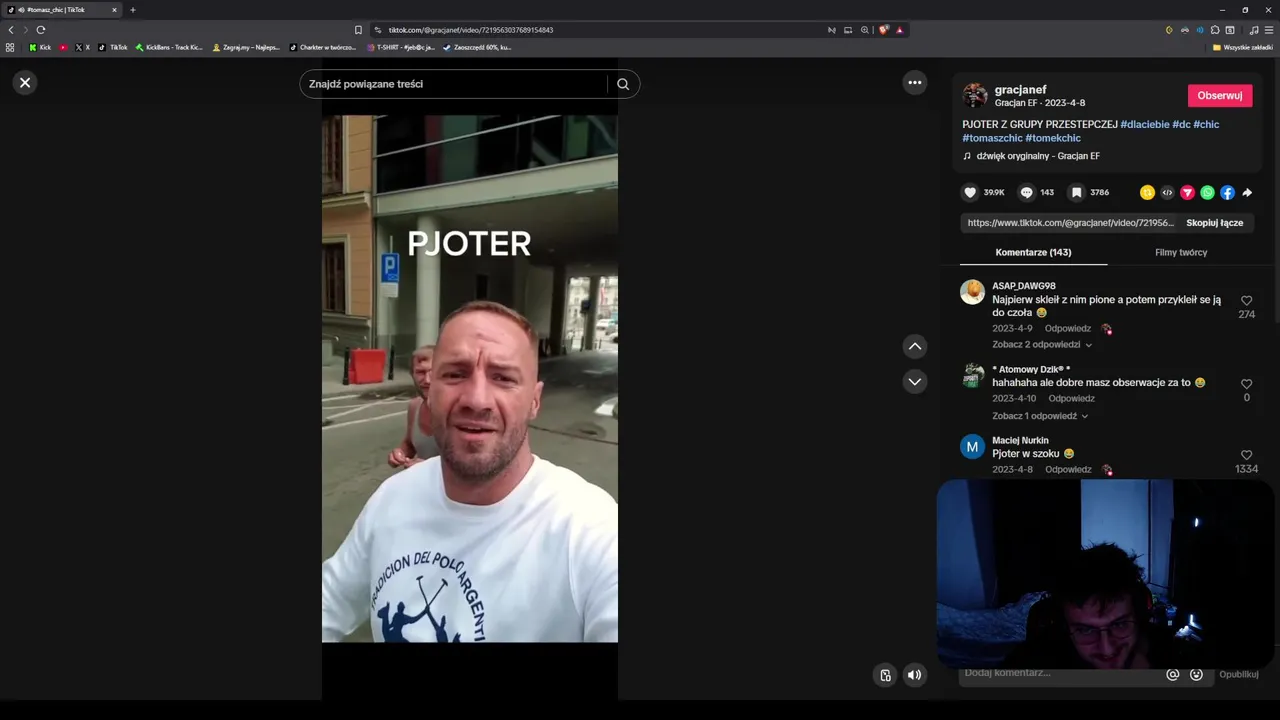Reply to ASAP_DAWG98 via Odpowiedz
The image size is (1280, 720).
coord(1068,329)
